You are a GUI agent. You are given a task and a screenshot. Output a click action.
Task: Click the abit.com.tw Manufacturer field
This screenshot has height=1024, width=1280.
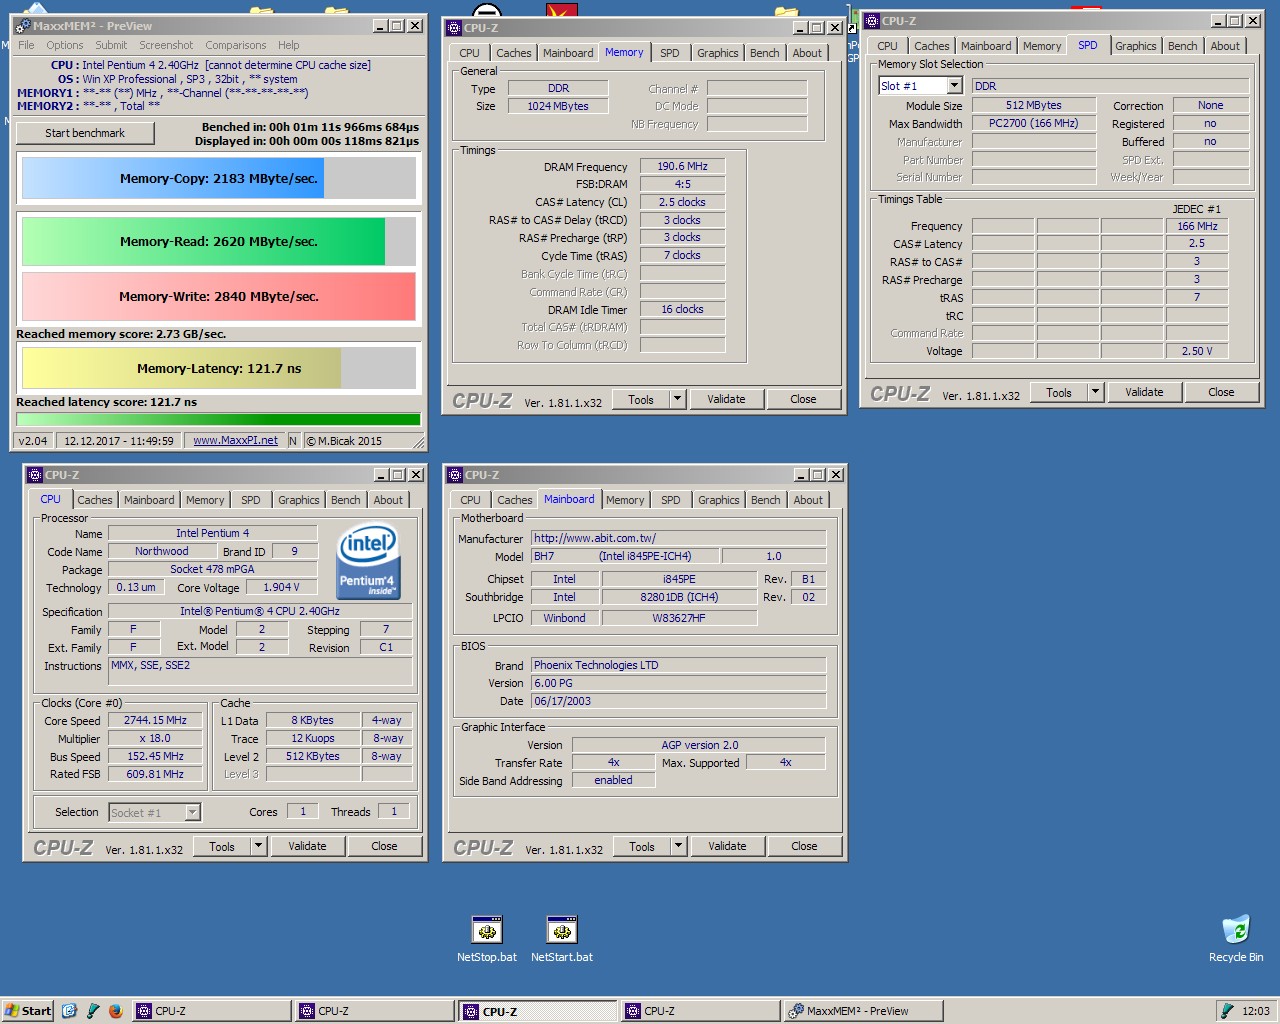678,538
